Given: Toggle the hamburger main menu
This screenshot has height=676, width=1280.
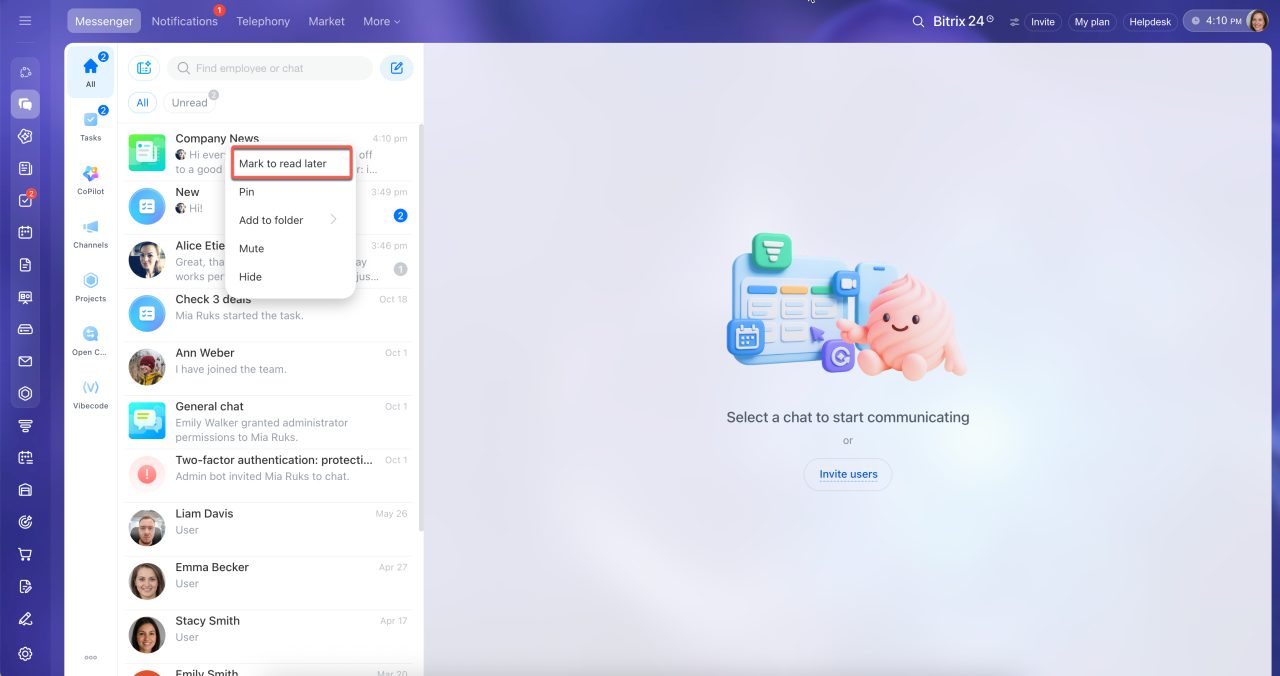Looking at the screenshot, I should click(26, 21).
